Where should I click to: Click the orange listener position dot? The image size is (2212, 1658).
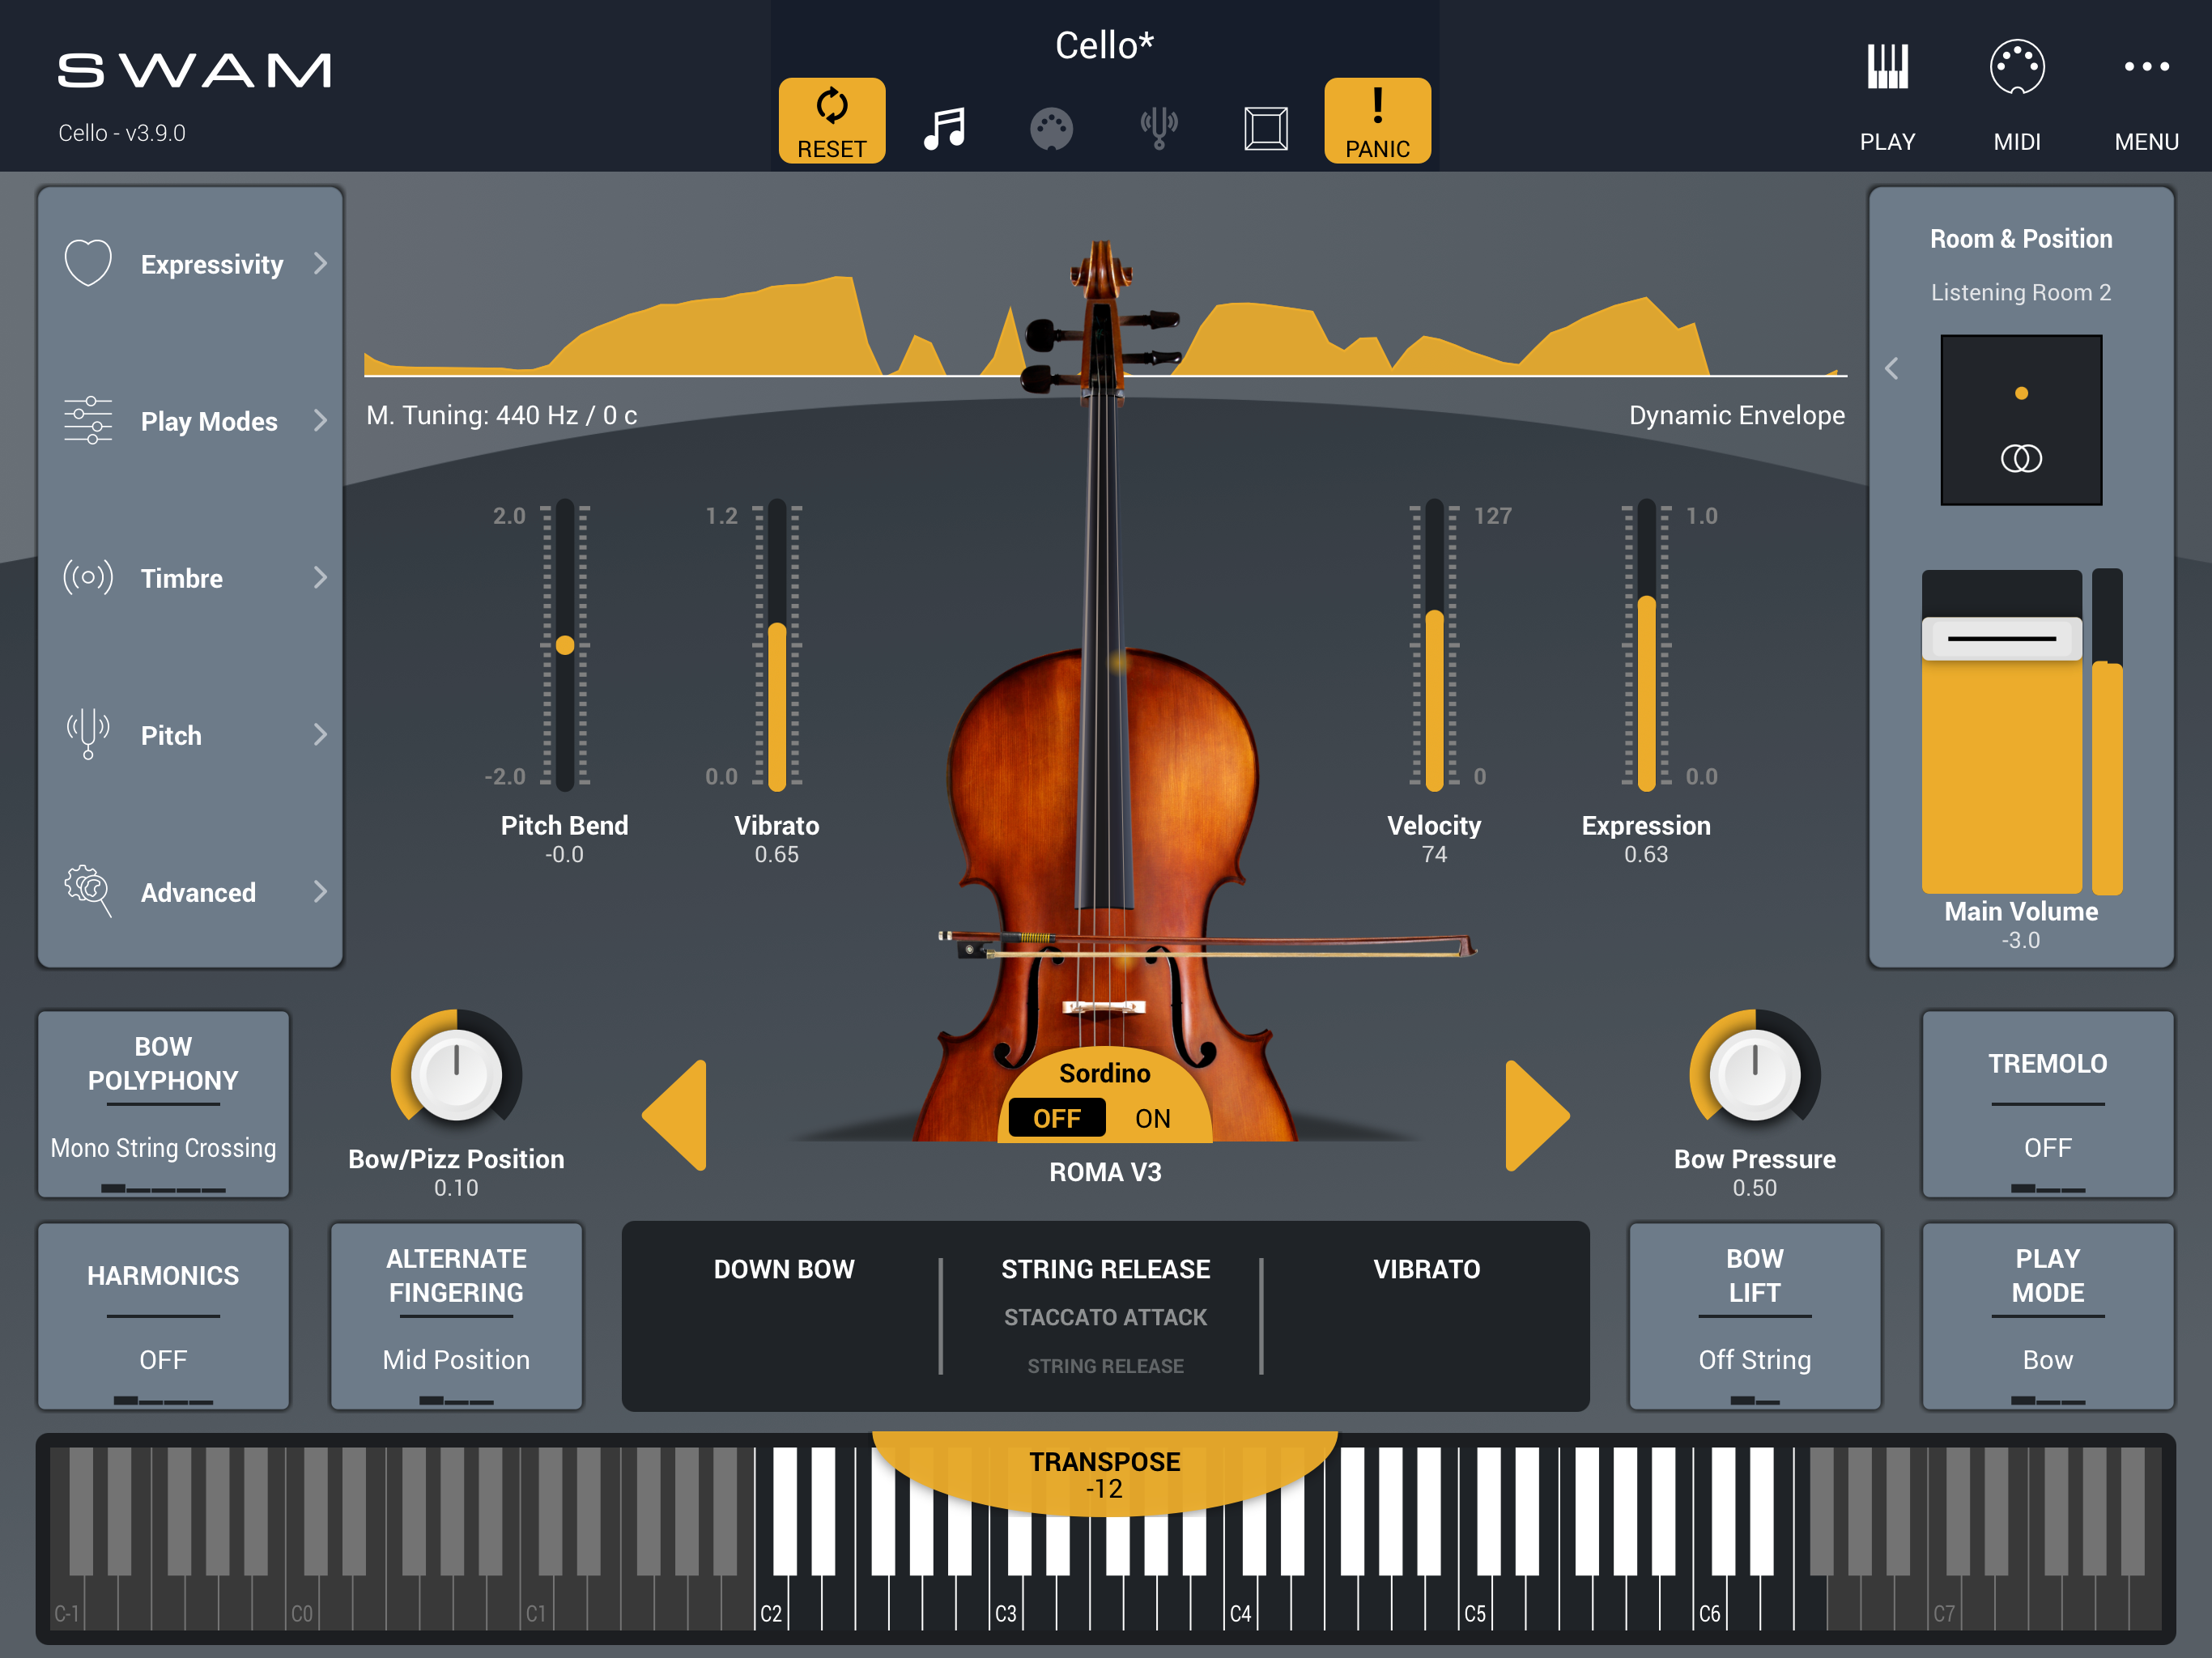click(x=2021, y=393)
